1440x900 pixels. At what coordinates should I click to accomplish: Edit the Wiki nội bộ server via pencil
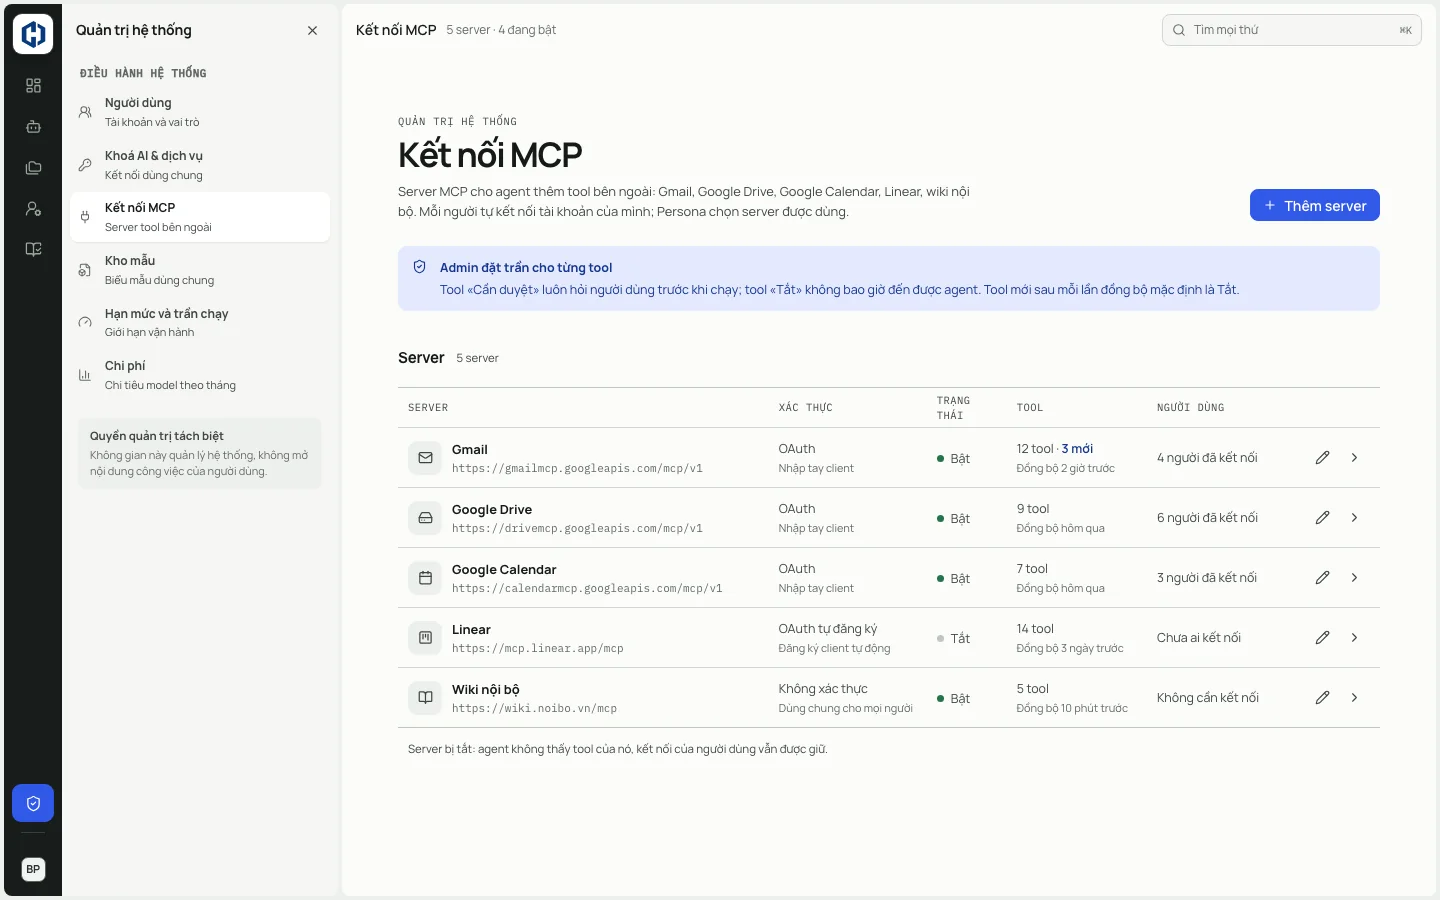coord(1322,698)
